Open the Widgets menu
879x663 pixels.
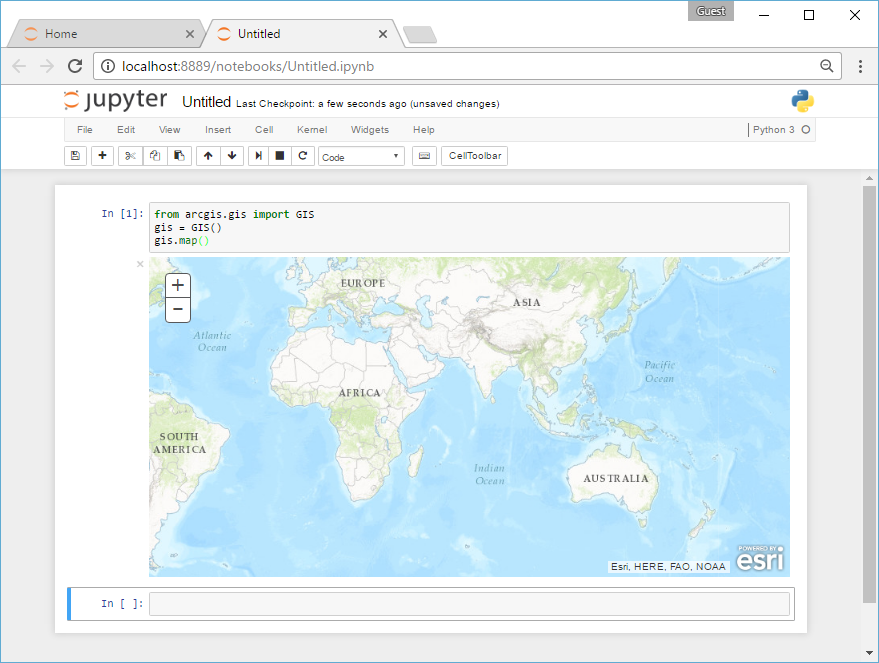click(369, 129)
